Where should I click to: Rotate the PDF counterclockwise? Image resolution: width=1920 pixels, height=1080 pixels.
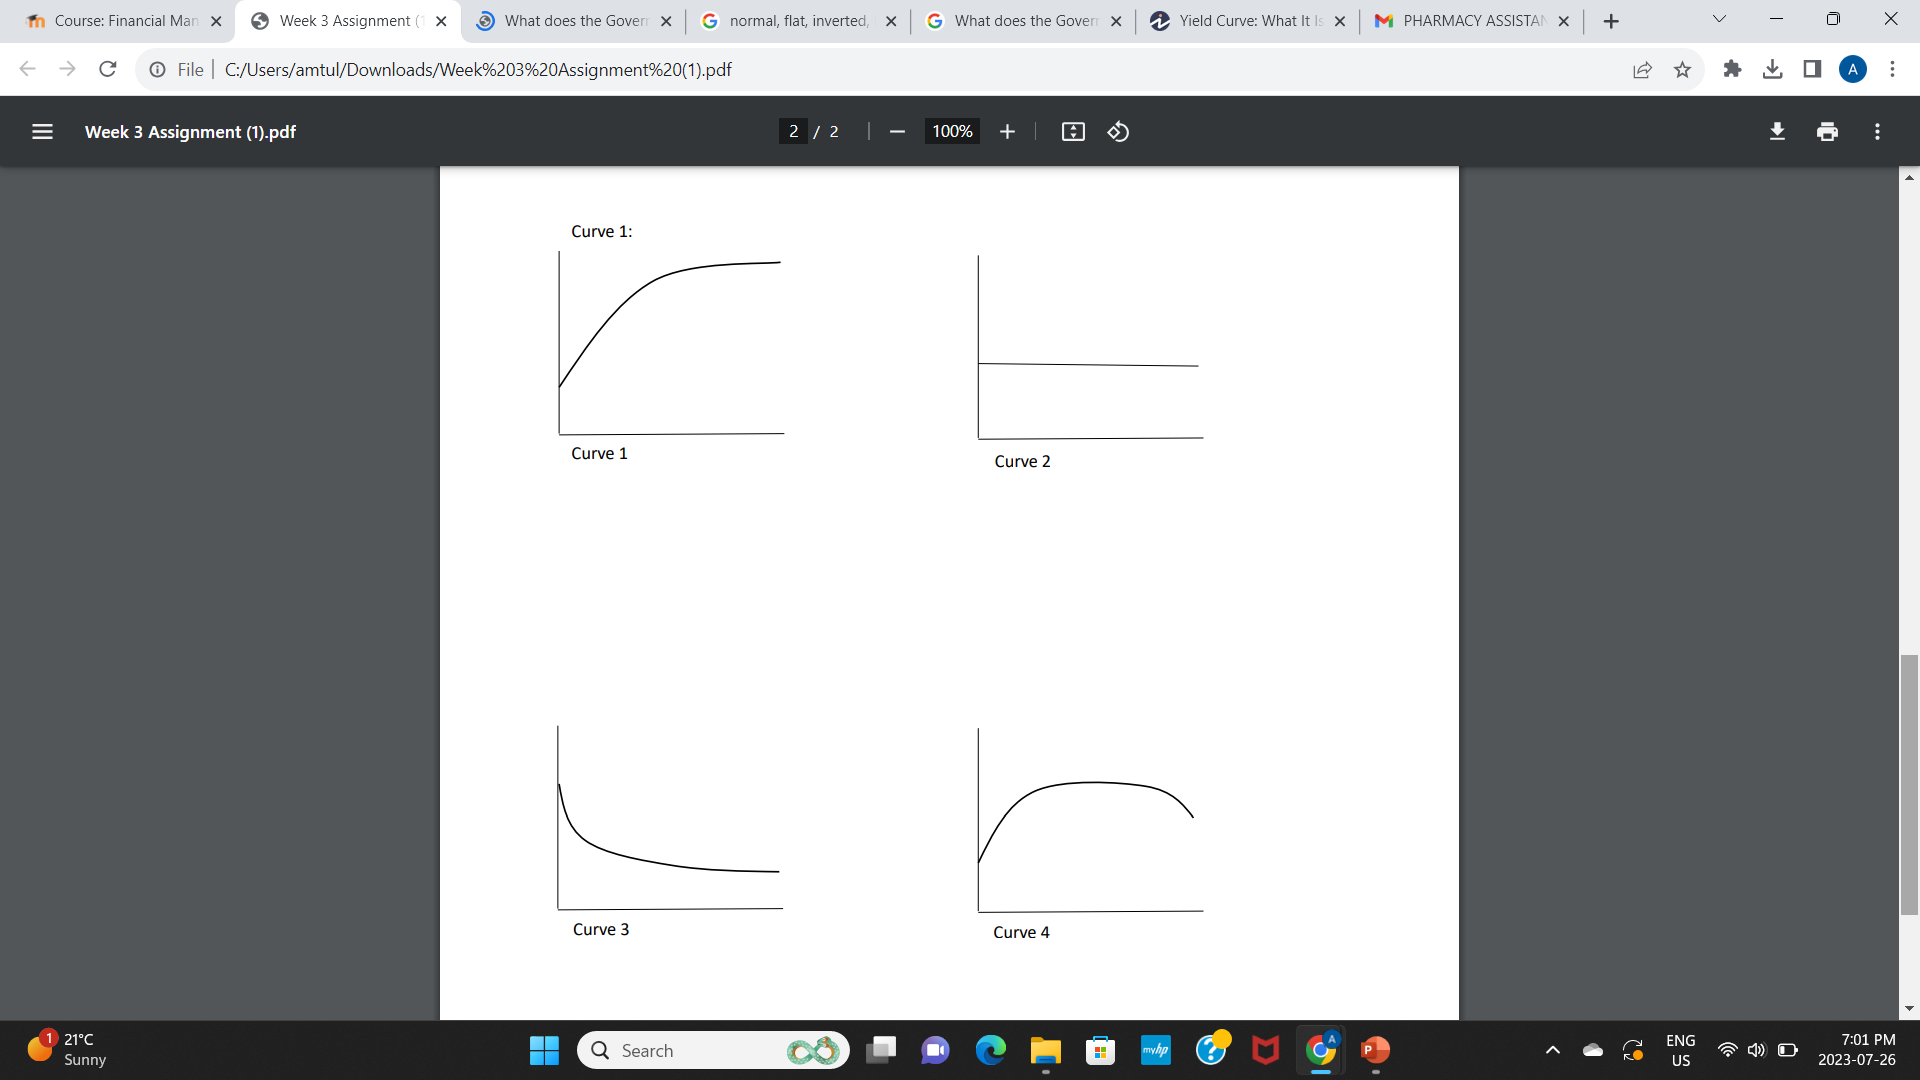tap(1118, 131)
